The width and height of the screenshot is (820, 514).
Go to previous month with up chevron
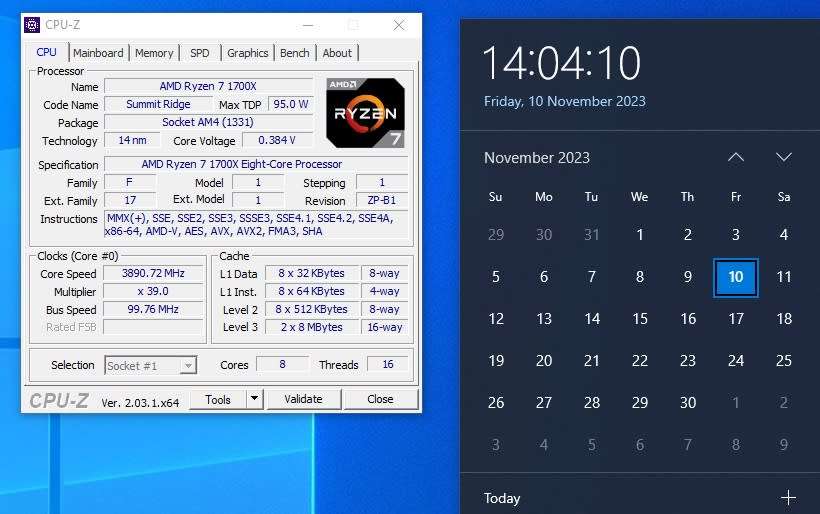tap(736, 157)
